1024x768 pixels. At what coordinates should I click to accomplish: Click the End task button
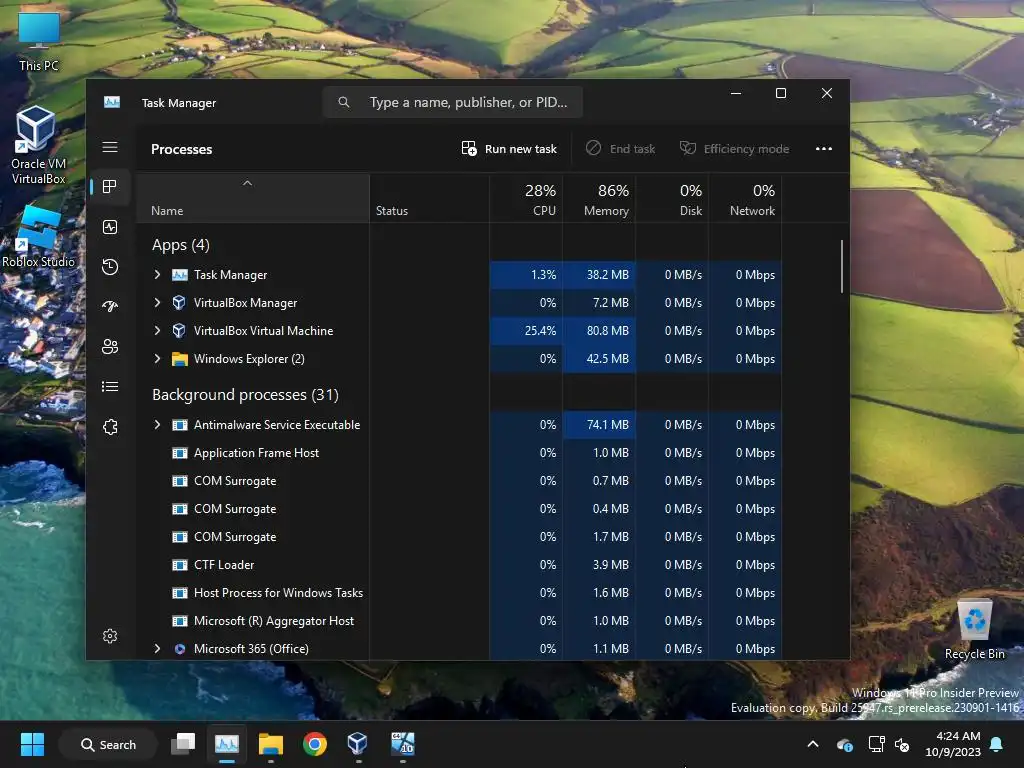(620, 149)
